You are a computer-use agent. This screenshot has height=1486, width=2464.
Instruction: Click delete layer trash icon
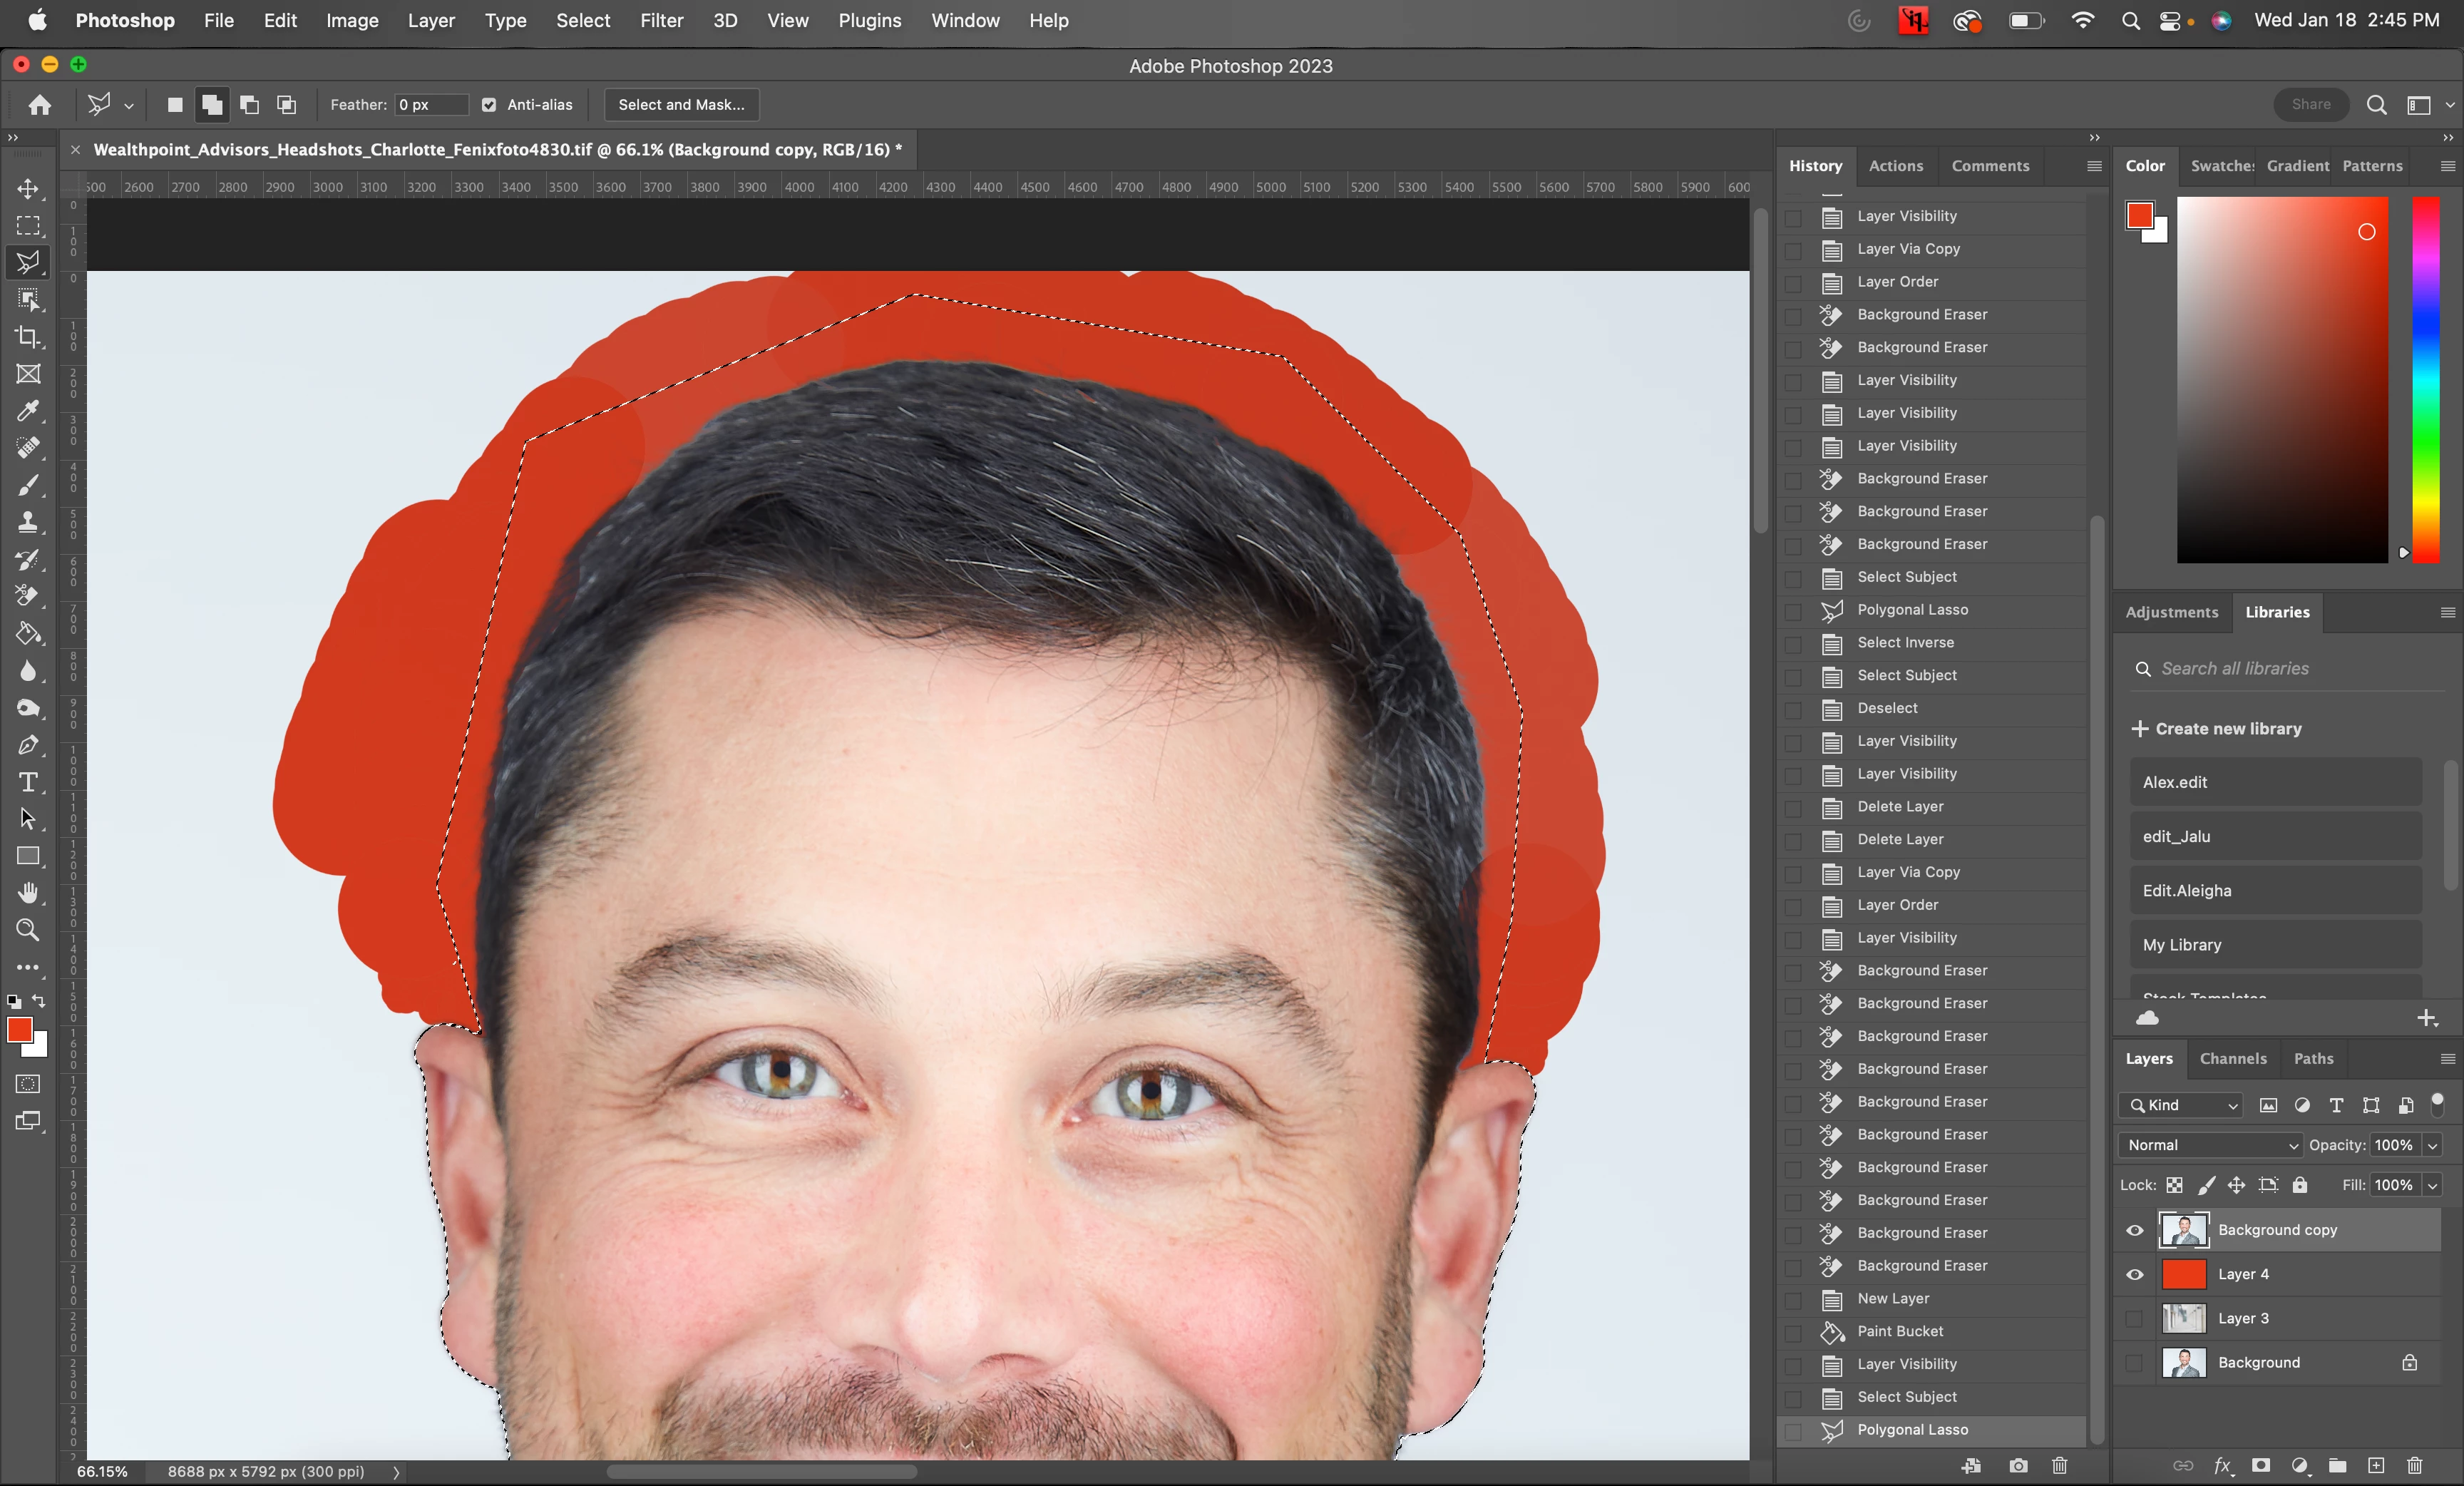[2414, 1465]
